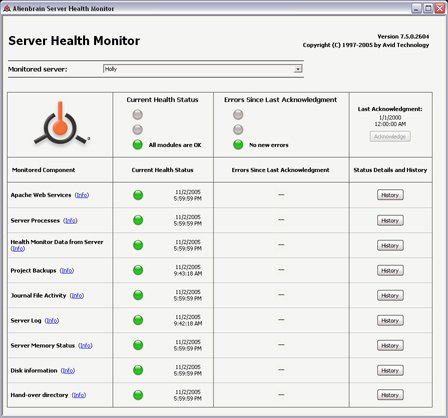Click the green status light for Disk information
448x418 pixels.
pyautogui.click(x=138, y=370)
